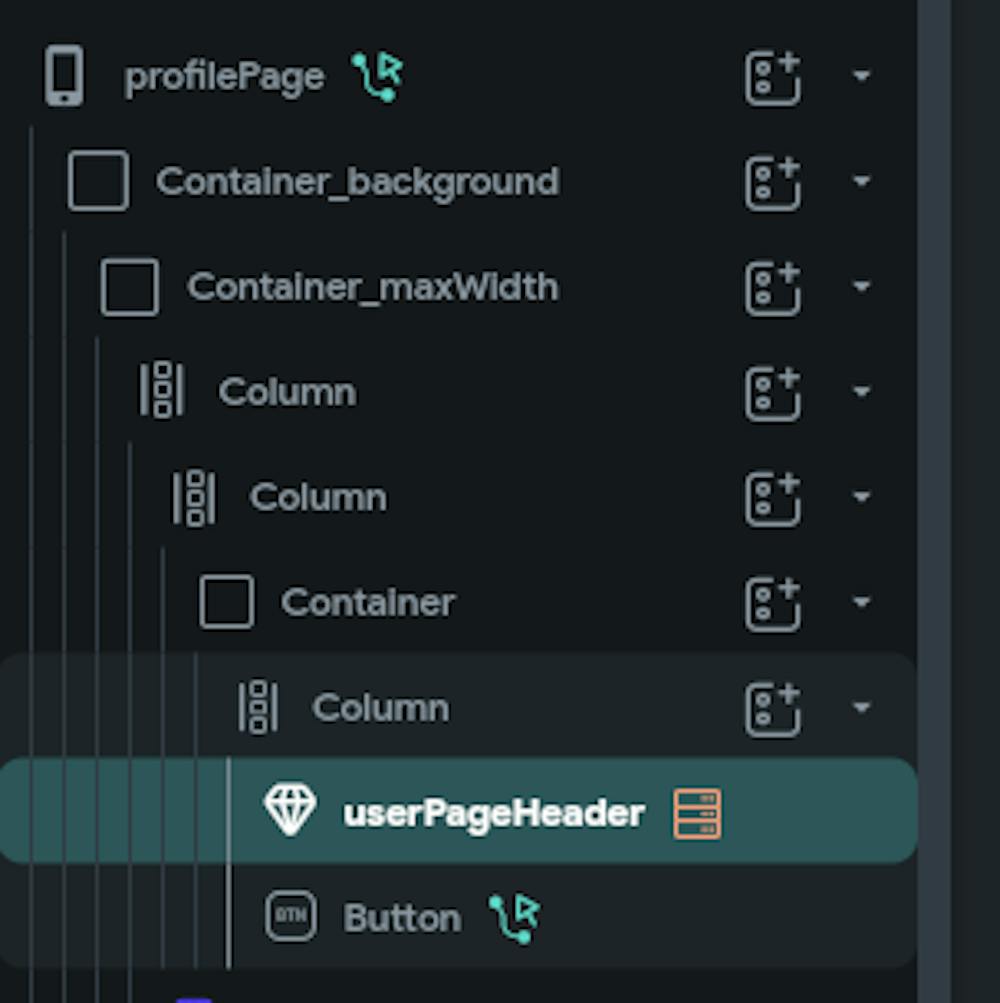Collapse the Container node arrow

861,602
